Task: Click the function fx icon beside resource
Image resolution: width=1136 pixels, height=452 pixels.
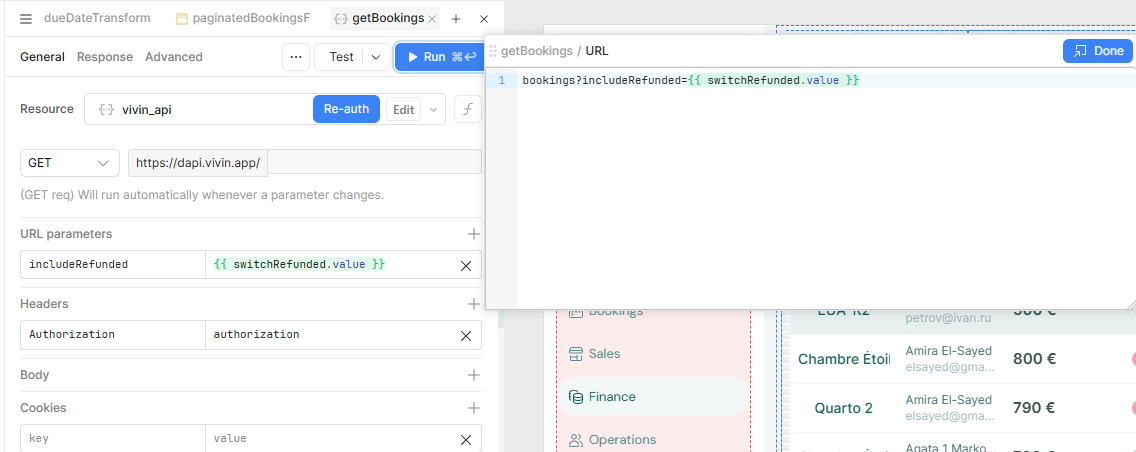Action: [x=467, y=109]
